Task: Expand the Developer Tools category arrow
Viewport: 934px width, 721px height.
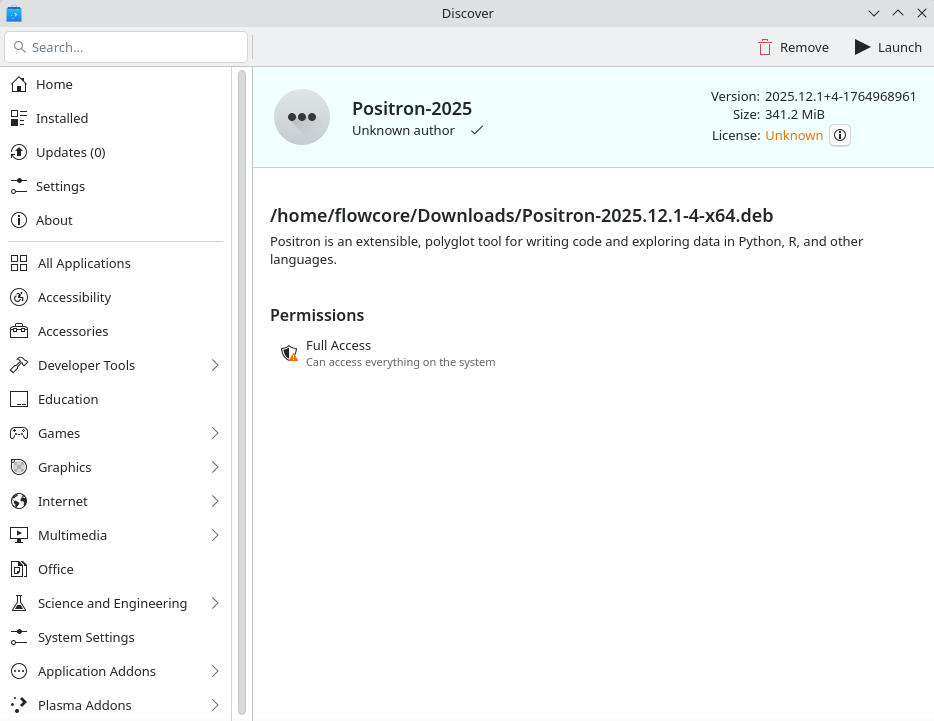Action: click(x=215, y=365)
